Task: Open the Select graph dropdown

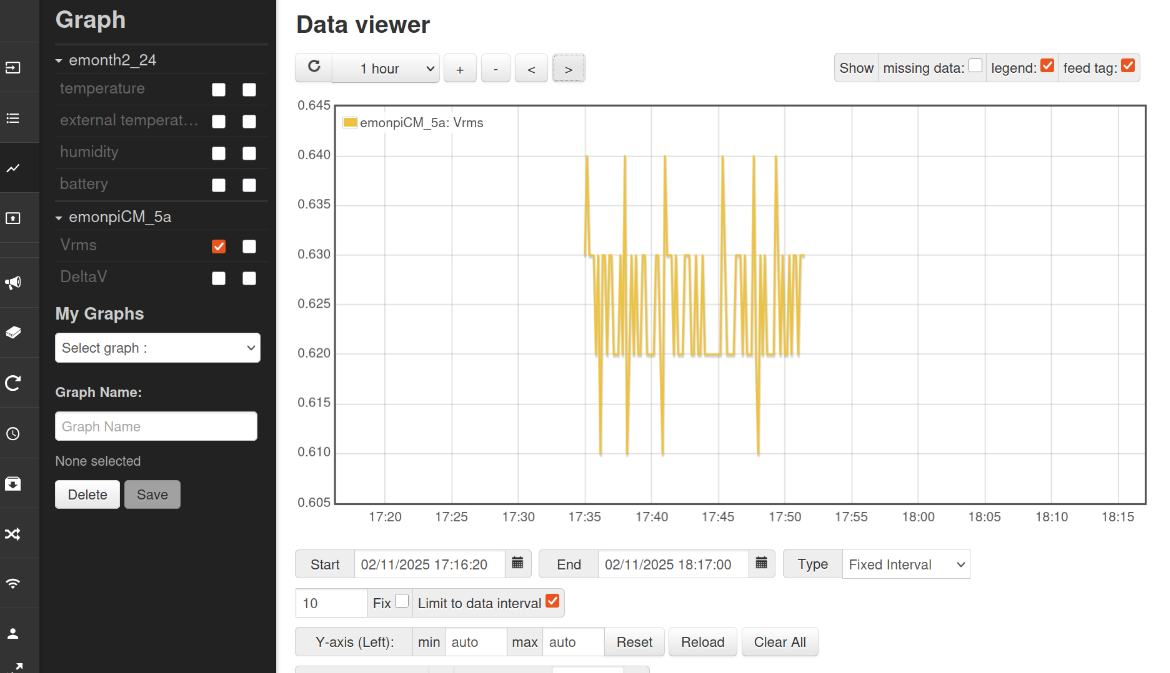Action: tap(158, 348)
